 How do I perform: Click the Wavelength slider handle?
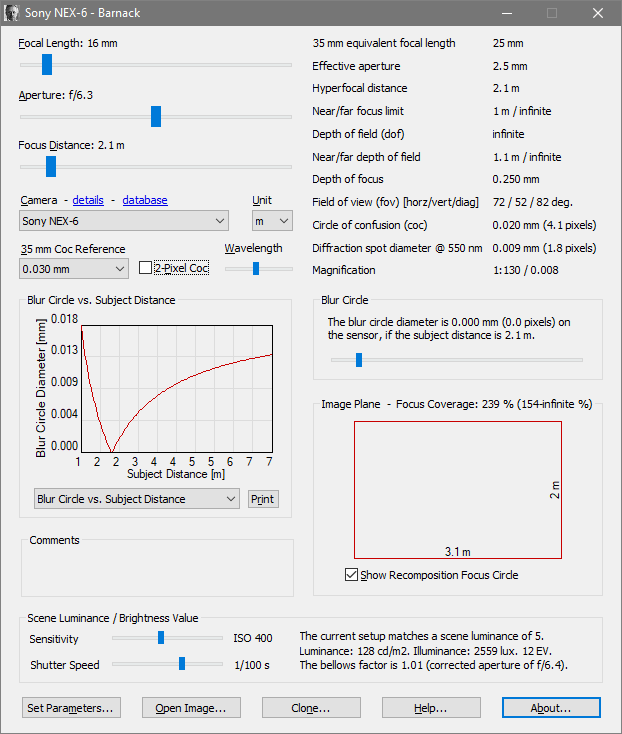point(256,268)
